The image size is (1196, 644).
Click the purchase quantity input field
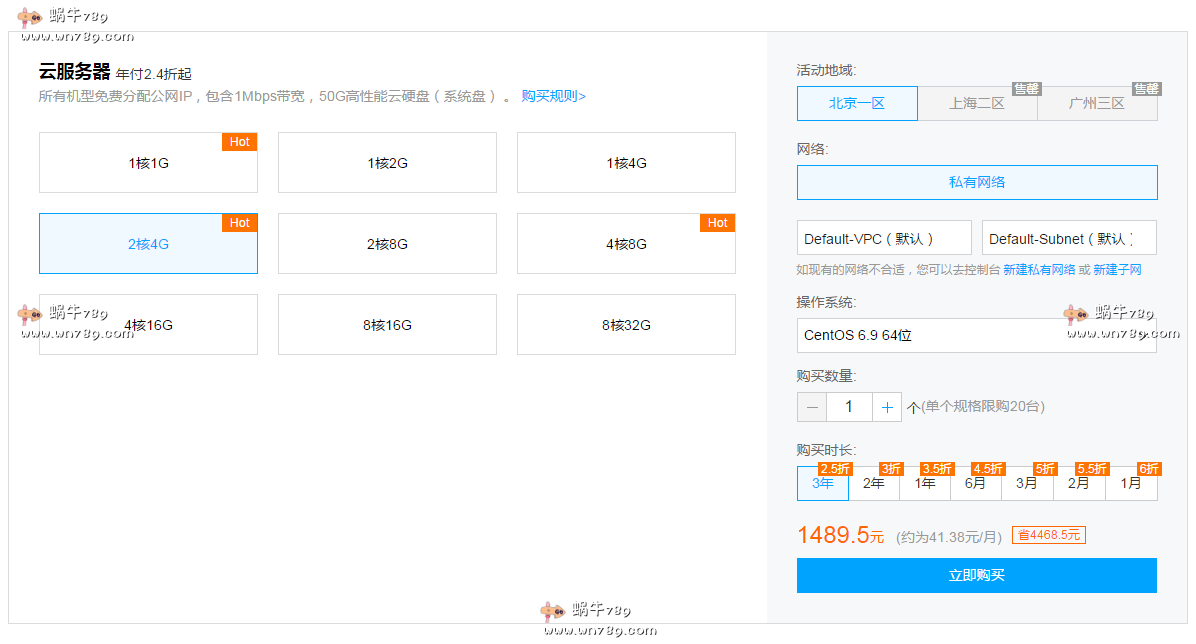(x=849, y=407)
